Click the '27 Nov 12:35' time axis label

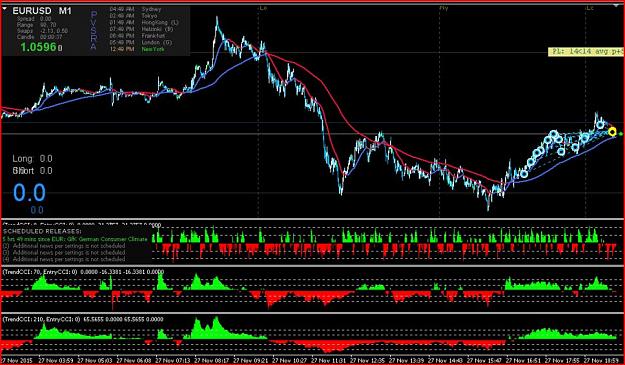(368, 360)
